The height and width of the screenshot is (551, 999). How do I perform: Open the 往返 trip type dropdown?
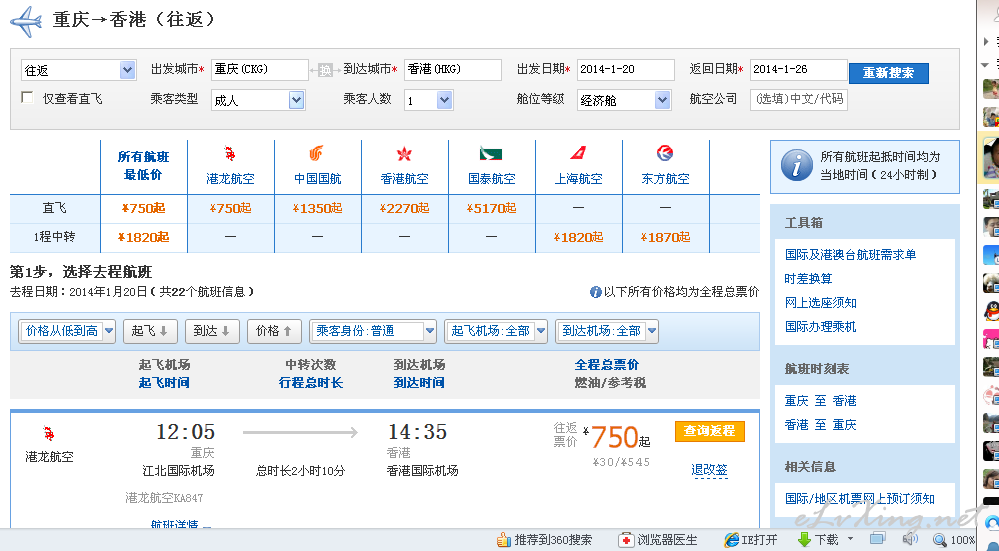point(78,70)
